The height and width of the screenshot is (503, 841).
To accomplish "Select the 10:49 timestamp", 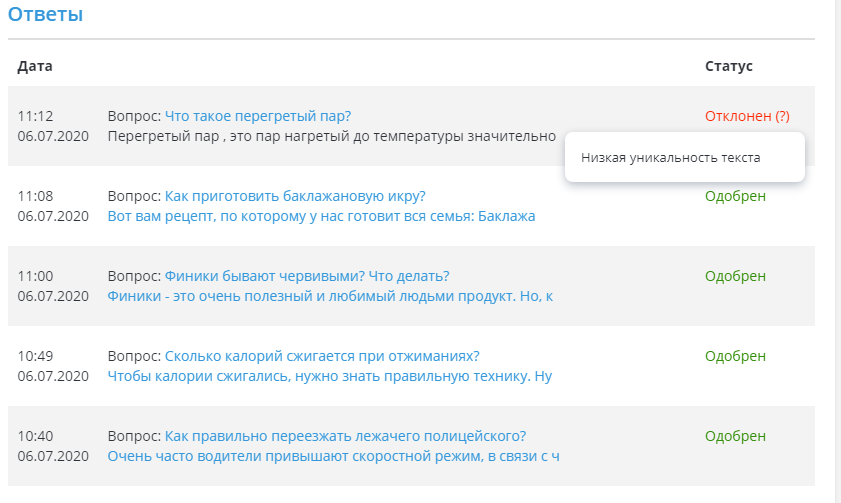I will click(35, 356).
